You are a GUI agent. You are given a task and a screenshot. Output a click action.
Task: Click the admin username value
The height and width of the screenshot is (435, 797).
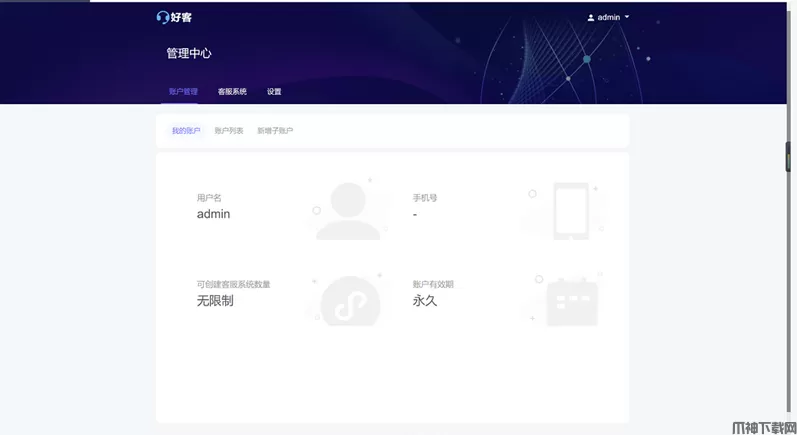pos(213,214)
